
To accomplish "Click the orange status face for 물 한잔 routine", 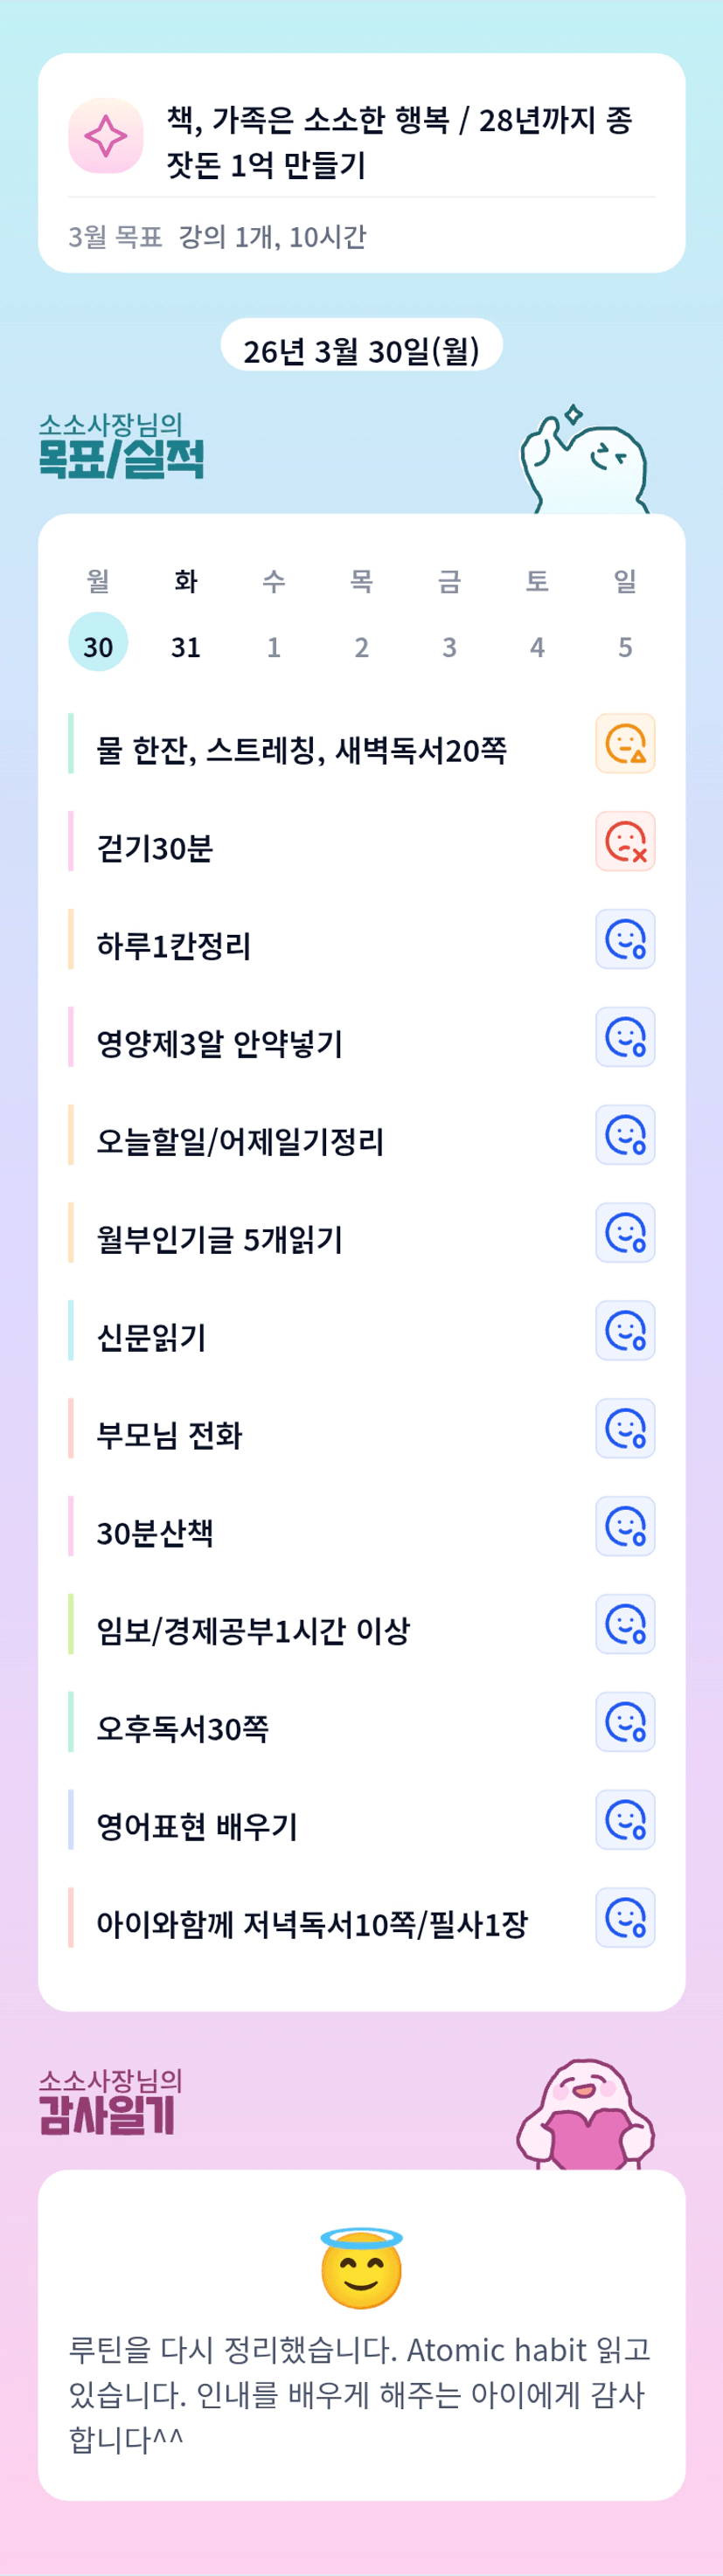I will pos(625,743).
